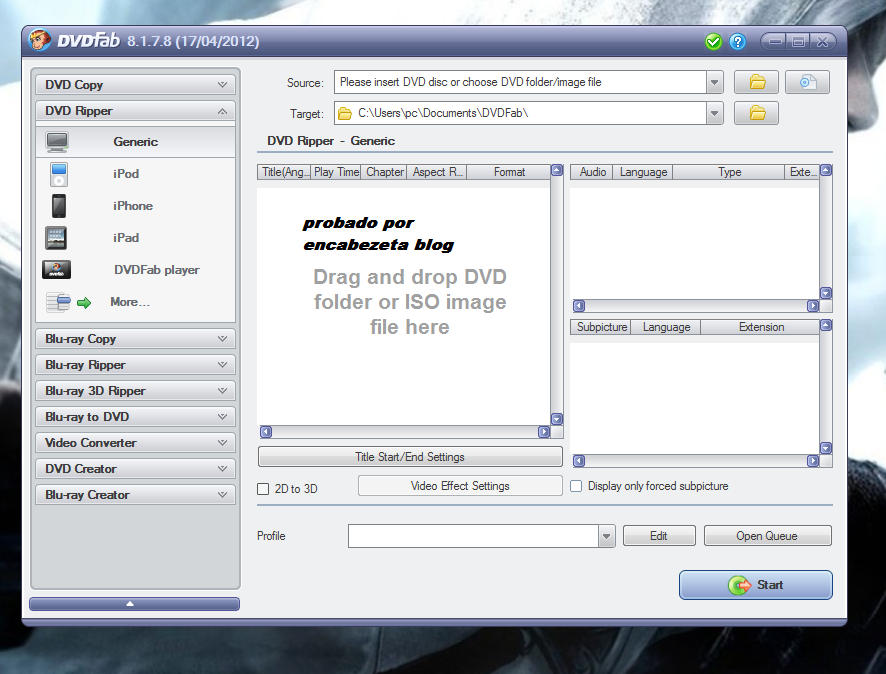Image resolution: width=886 pixels, height=674 pixels.
Task: Select the iPod device icon
Action: coord(59,174)
